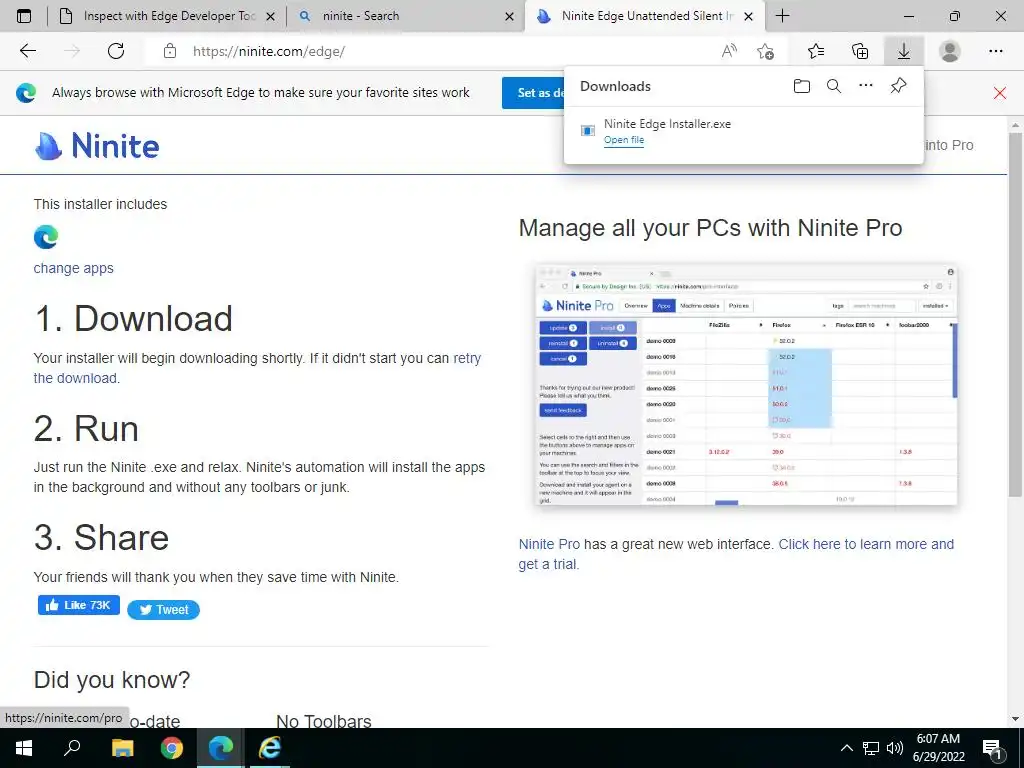Open Collections icon in toolbar

coord(860,51)
